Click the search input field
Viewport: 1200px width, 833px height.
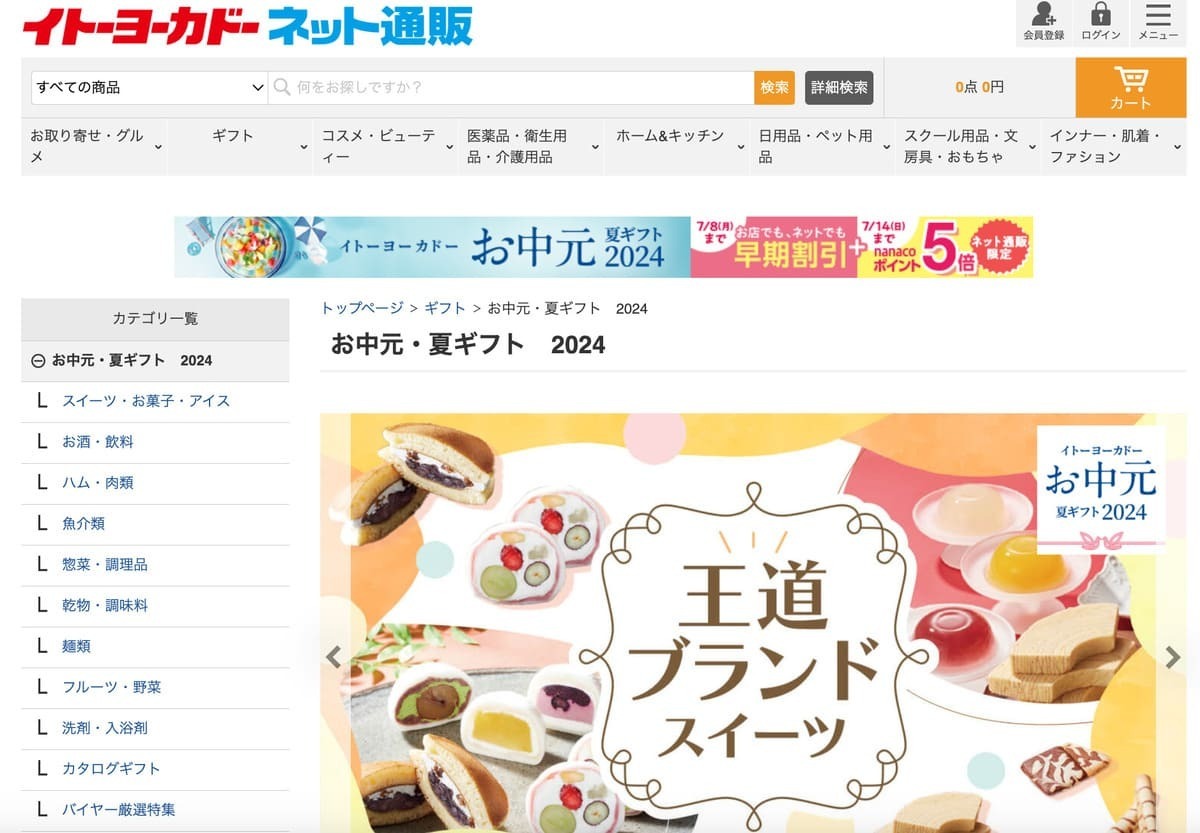(x=513, y=87)
